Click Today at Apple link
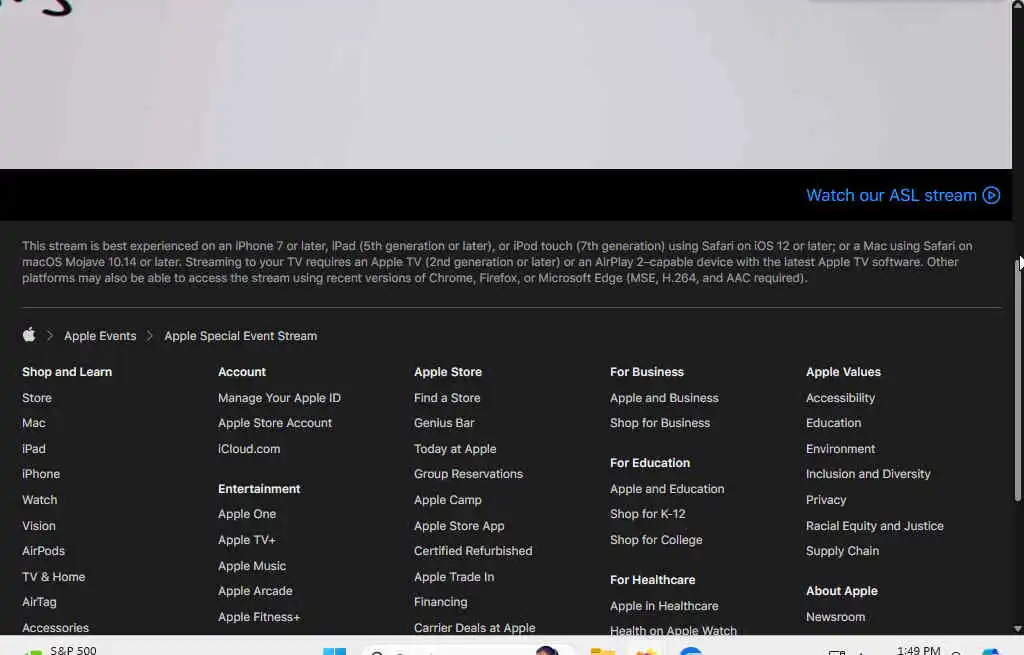This screenshot has height=655, width=1024. pyautogui.click(x=455, y=449)
